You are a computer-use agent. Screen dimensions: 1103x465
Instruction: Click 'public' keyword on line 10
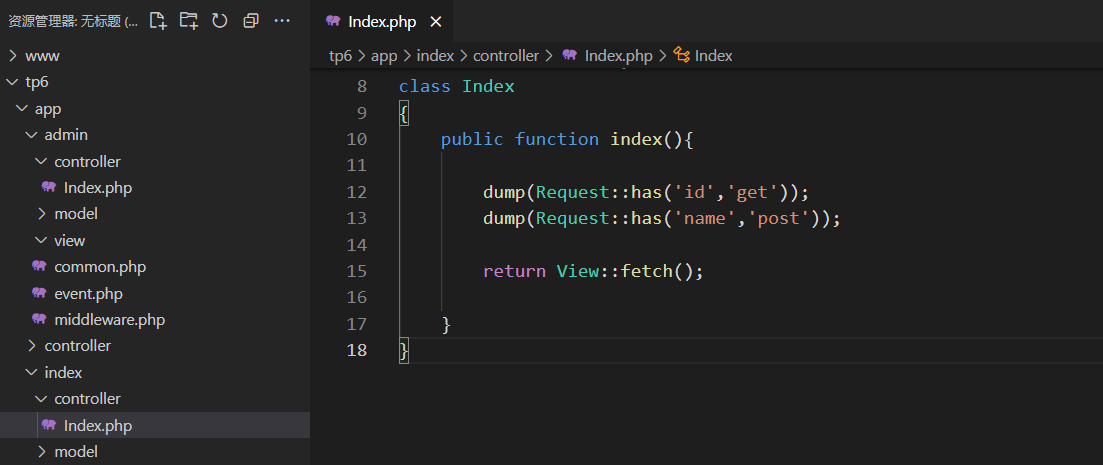pyautogui.click(x=472, y=139)
